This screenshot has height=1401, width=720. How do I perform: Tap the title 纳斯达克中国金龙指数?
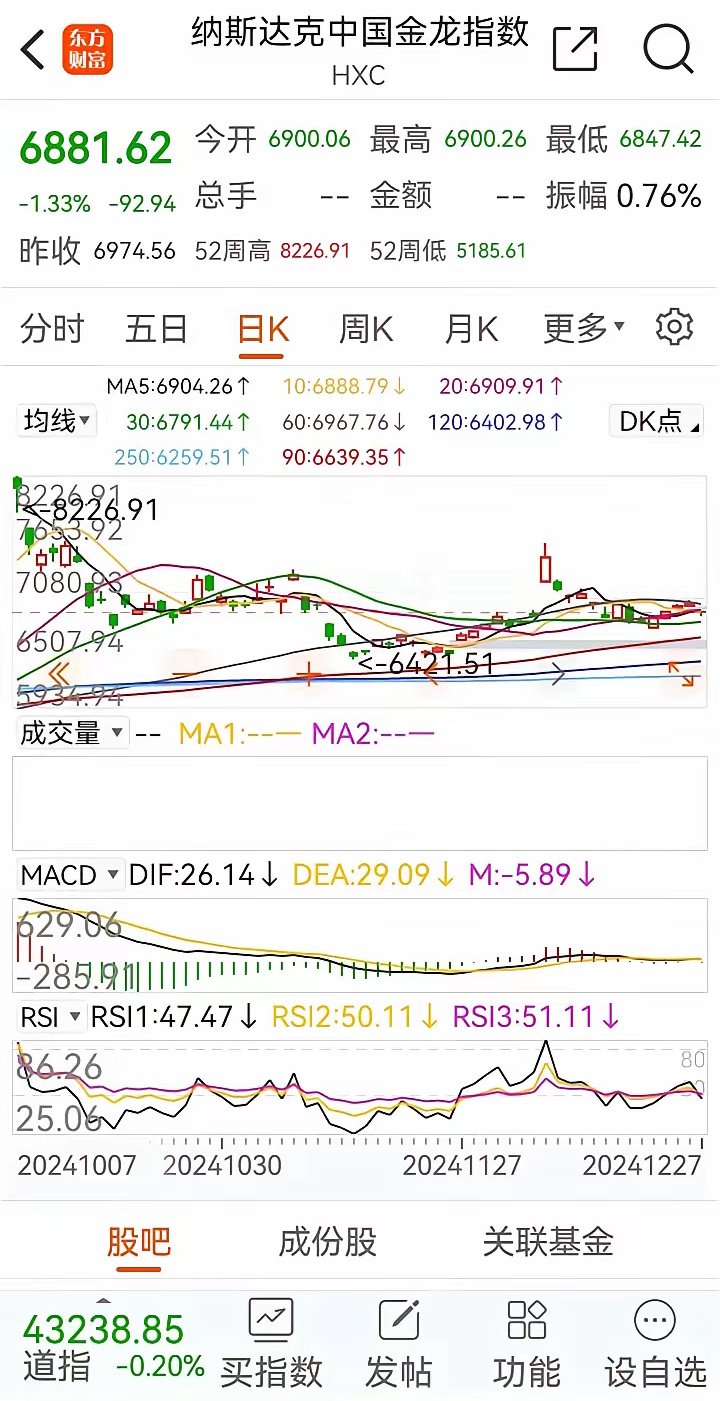tap(360, 32)
